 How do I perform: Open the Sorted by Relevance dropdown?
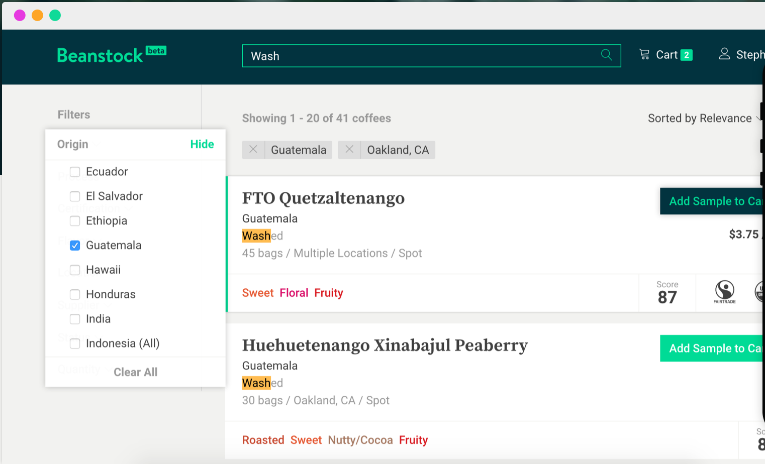[x=704, y=118]
